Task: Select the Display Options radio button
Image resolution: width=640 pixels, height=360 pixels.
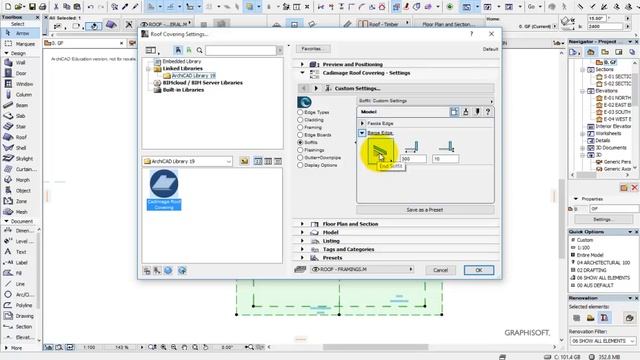Action: [300, 165]
